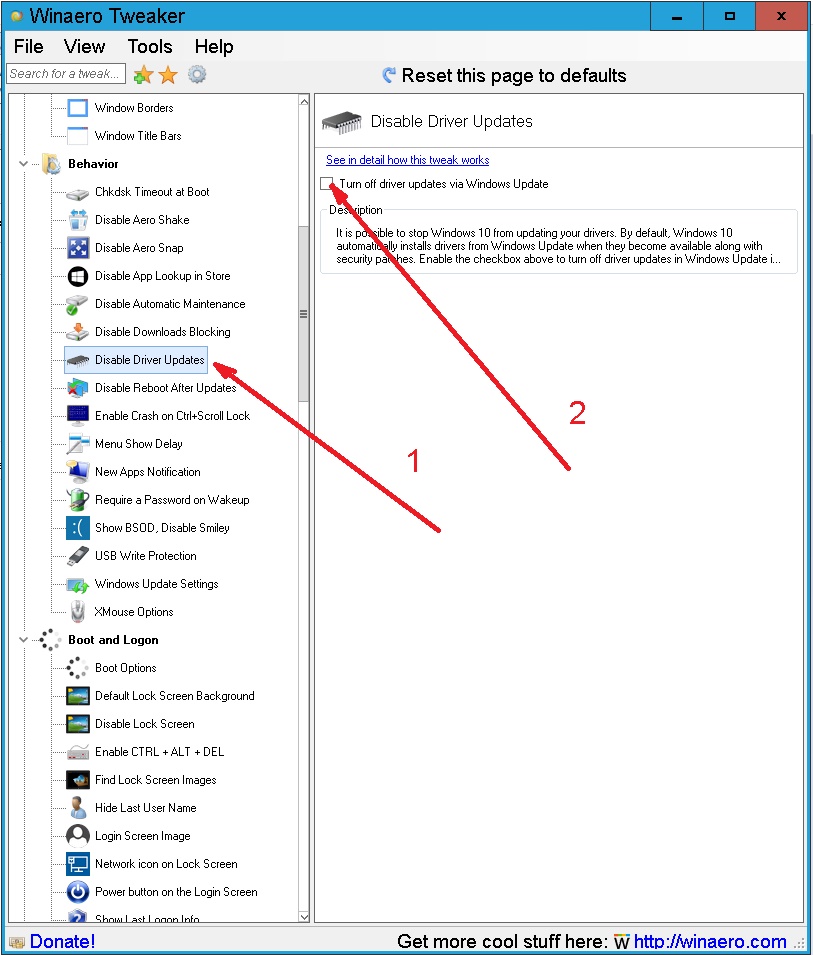Click the Menu Show Delay icon
This screenshot has height=955, width=813.
click(x=77, y=444)
